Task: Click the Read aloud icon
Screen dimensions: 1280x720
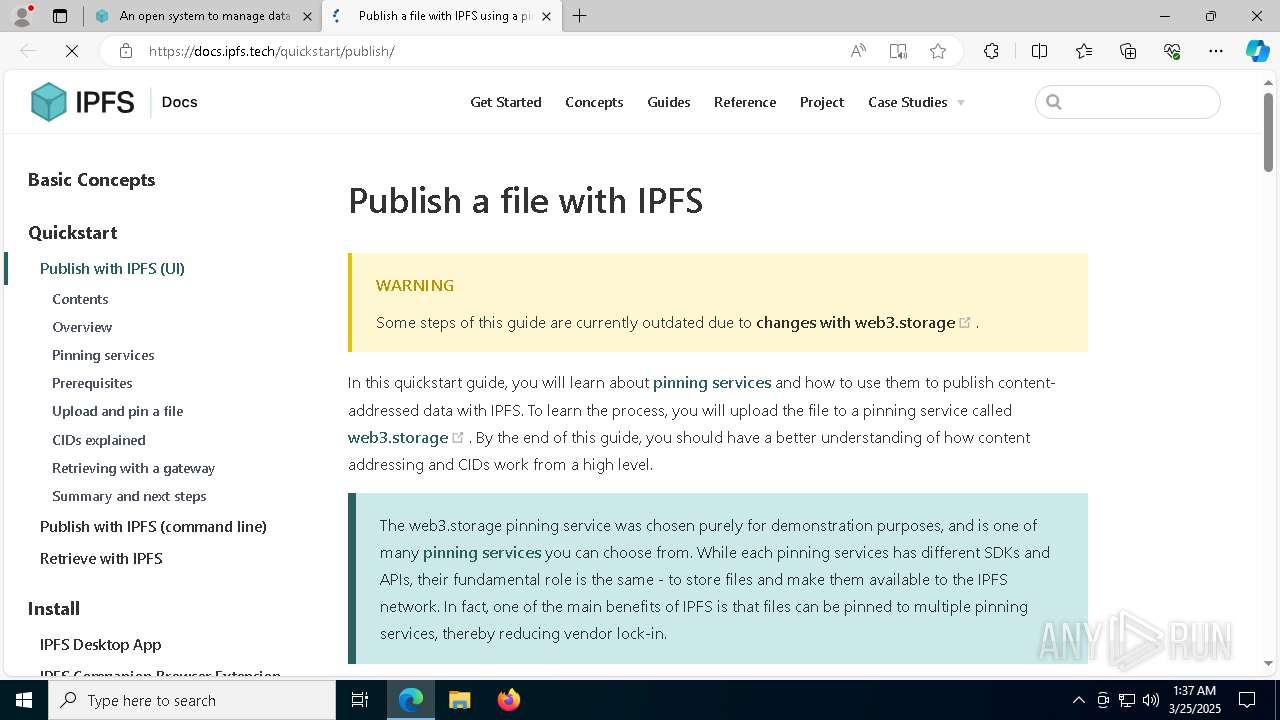Action: [x=858, y=51]
